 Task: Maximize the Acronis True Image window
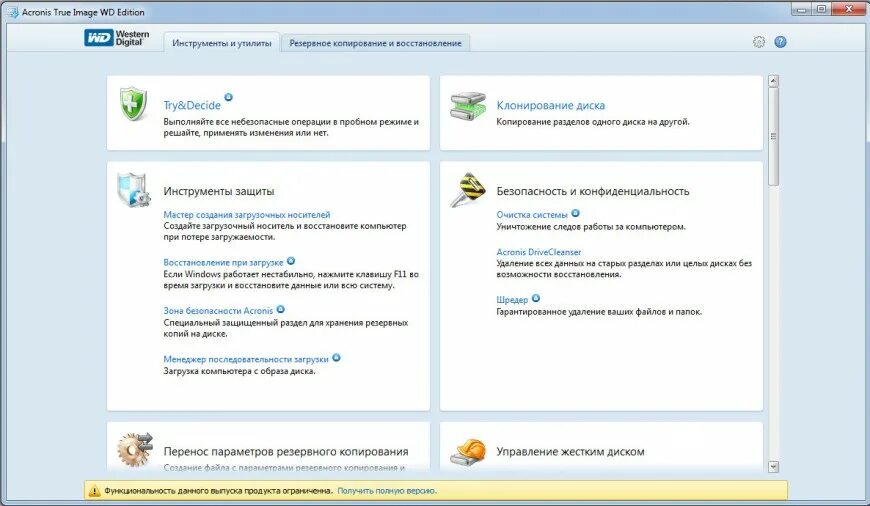tap(822, 9)
